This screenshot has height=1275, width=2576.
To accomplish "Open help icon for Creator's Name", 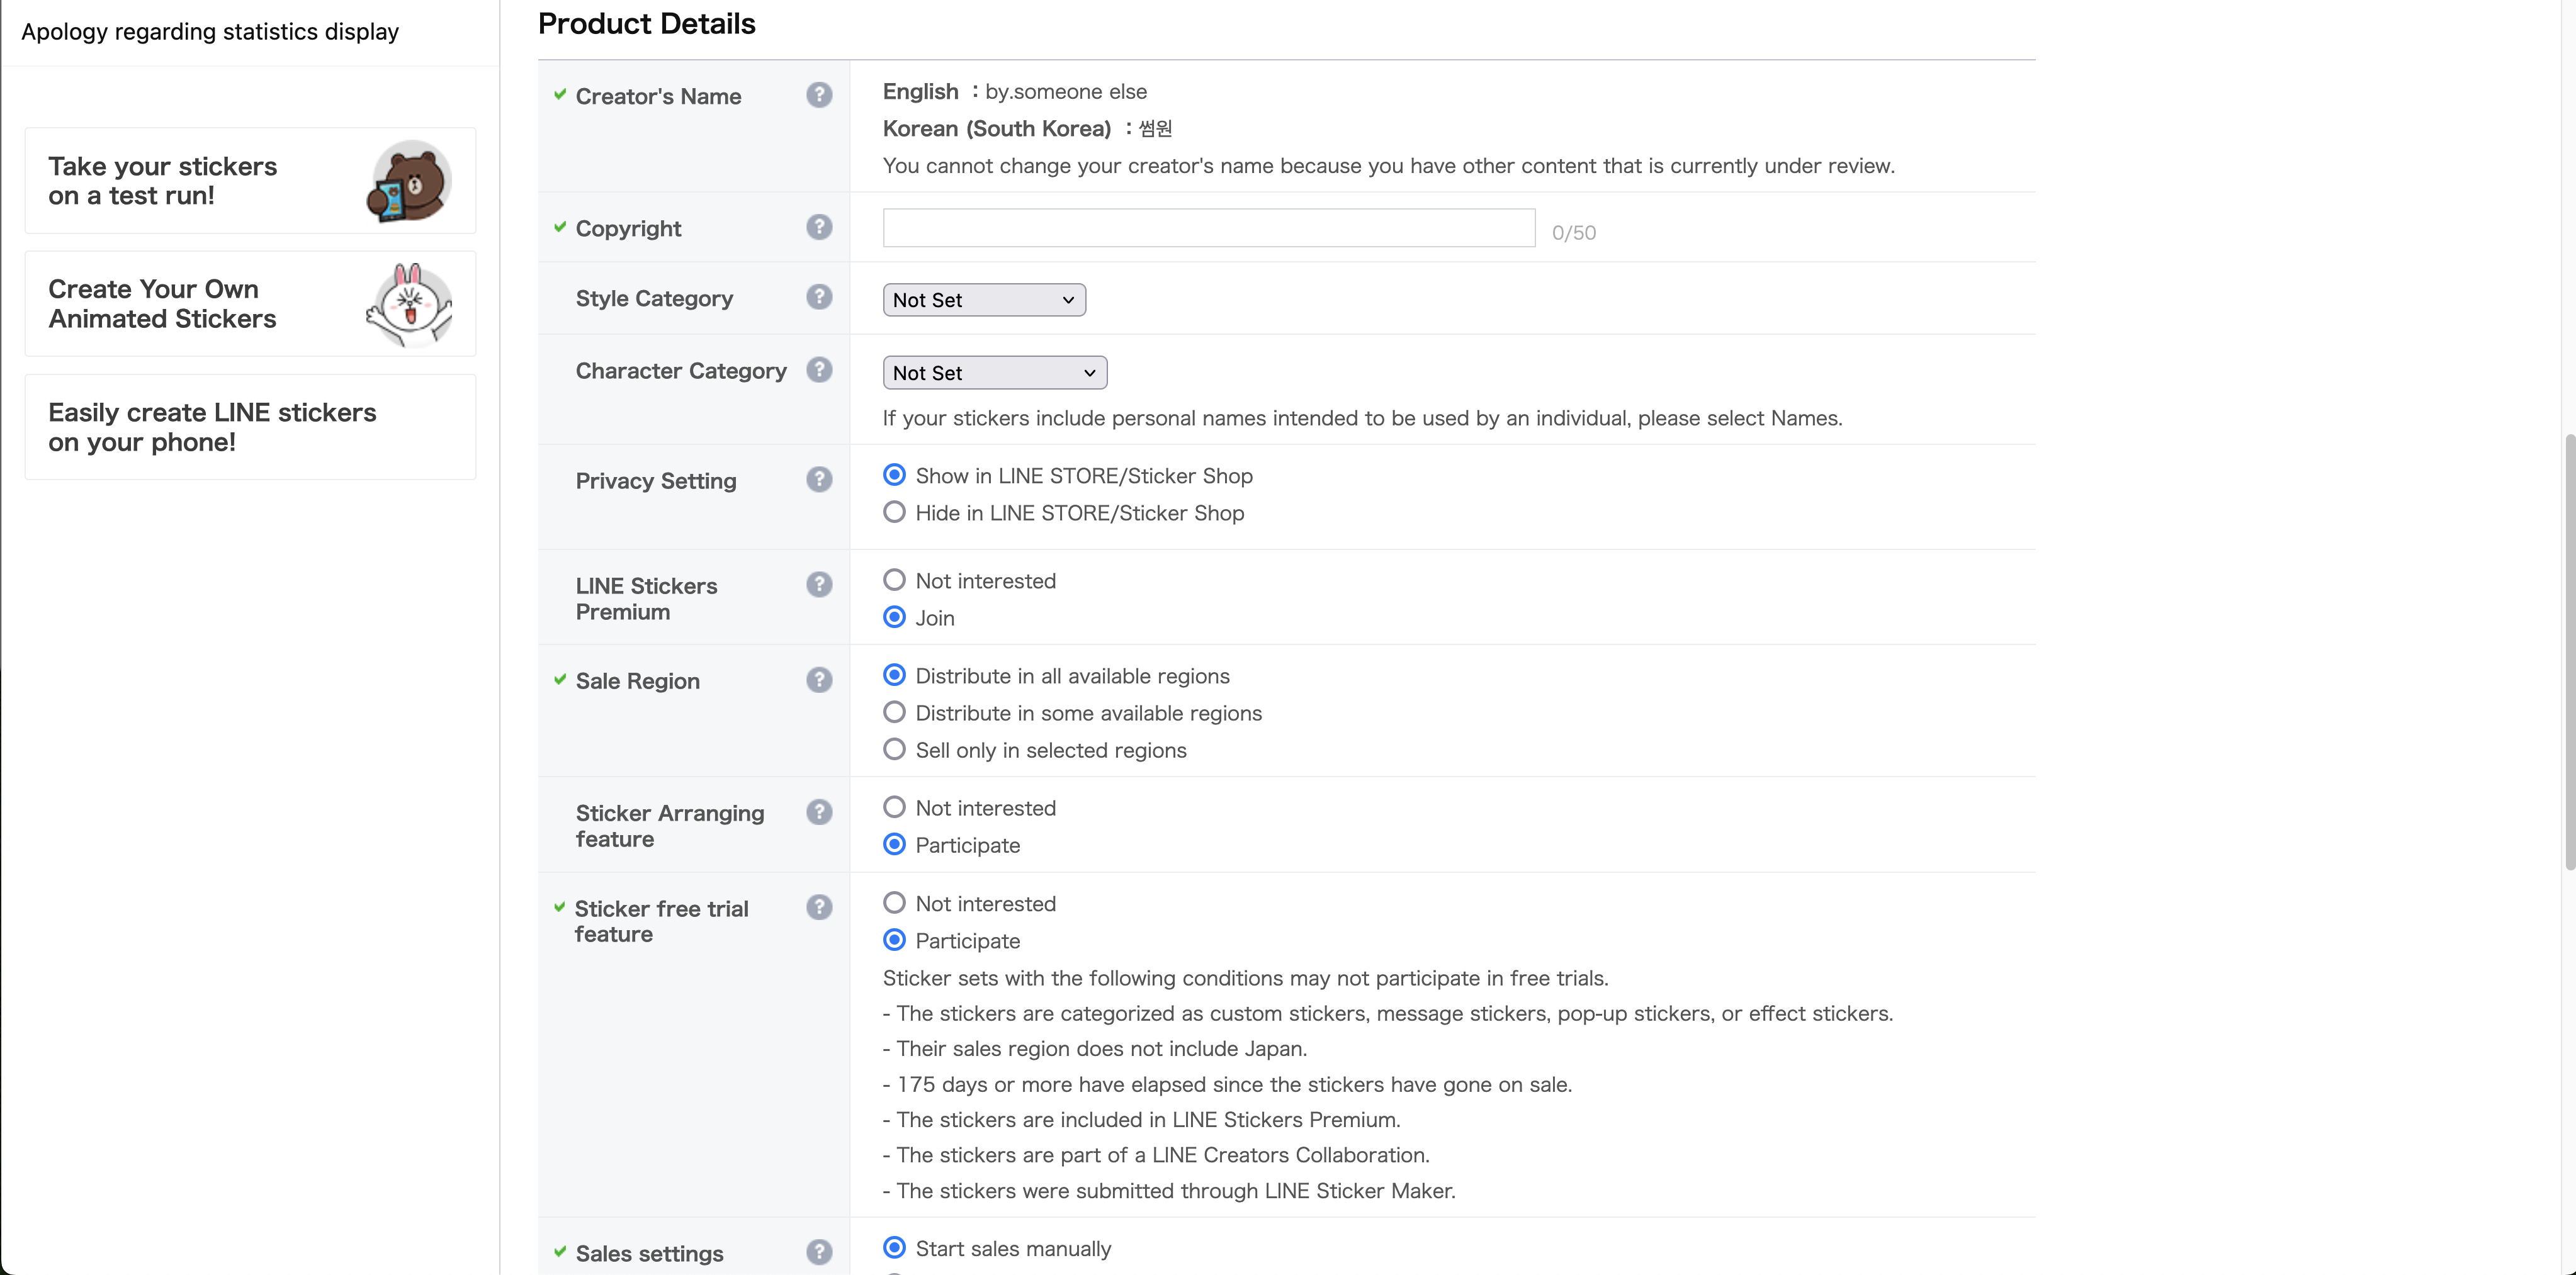I will (819, 95).
